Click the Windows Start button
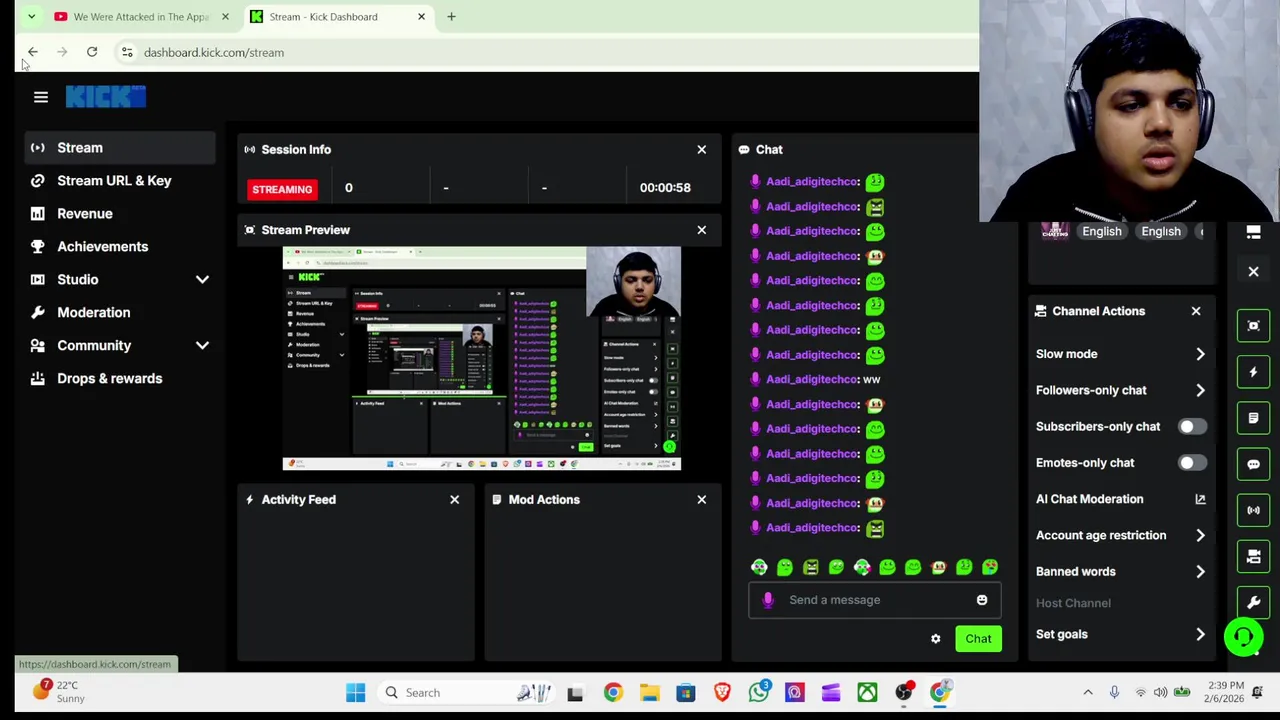 pos(355,692)
